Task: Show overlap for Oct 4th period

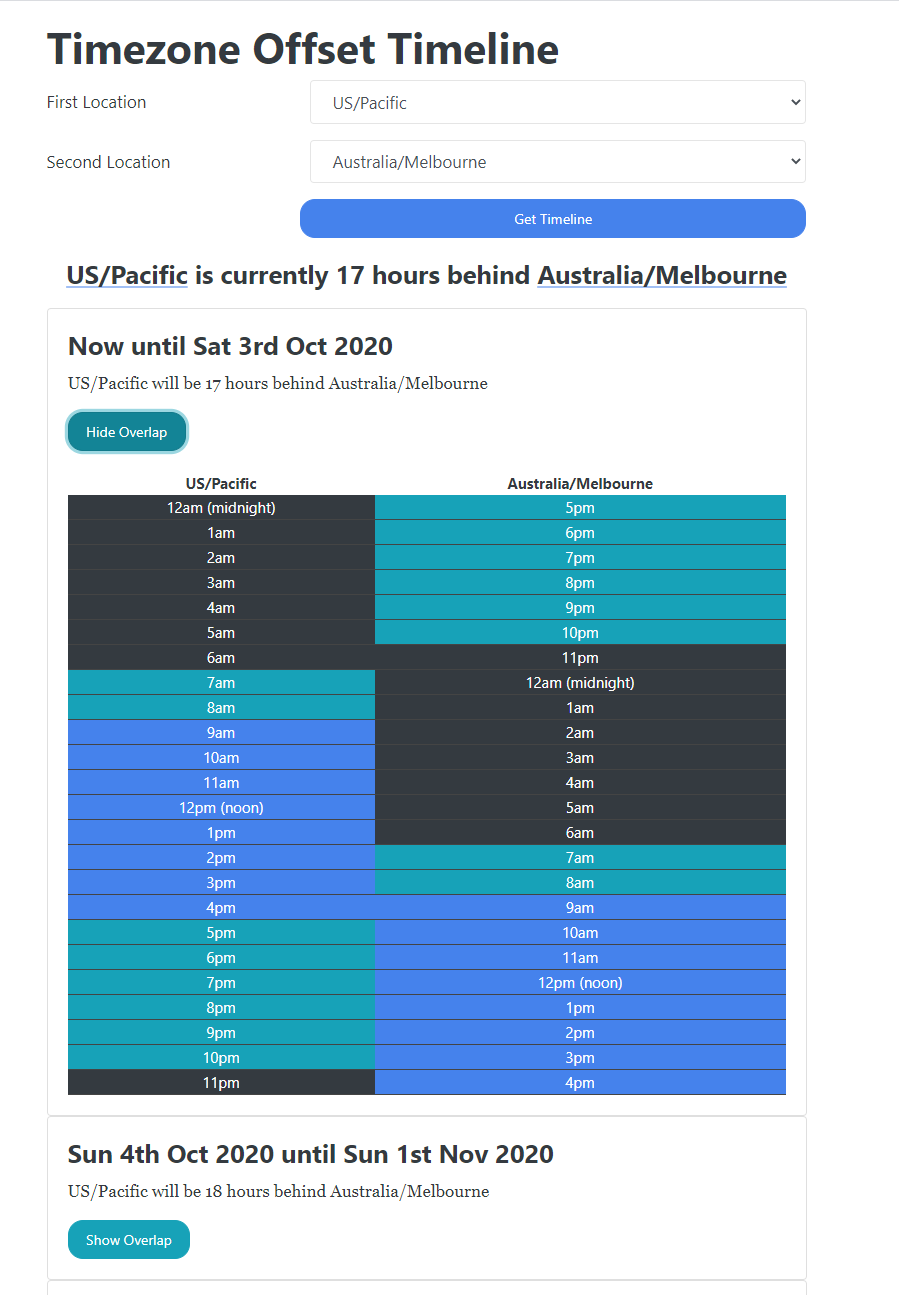Action: click(129, 1240)
